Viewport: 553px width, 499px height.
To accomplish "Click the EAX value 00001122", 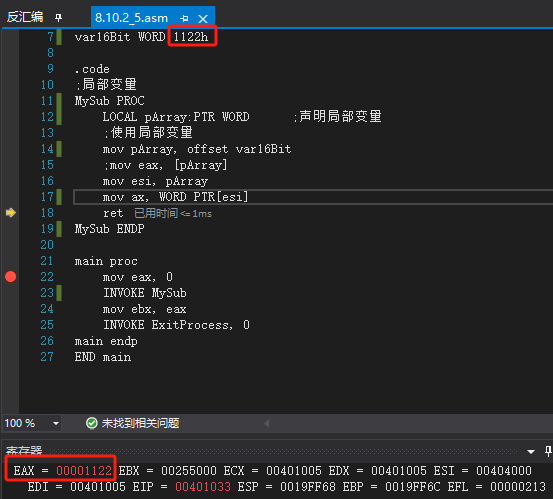I will (84, 471).
